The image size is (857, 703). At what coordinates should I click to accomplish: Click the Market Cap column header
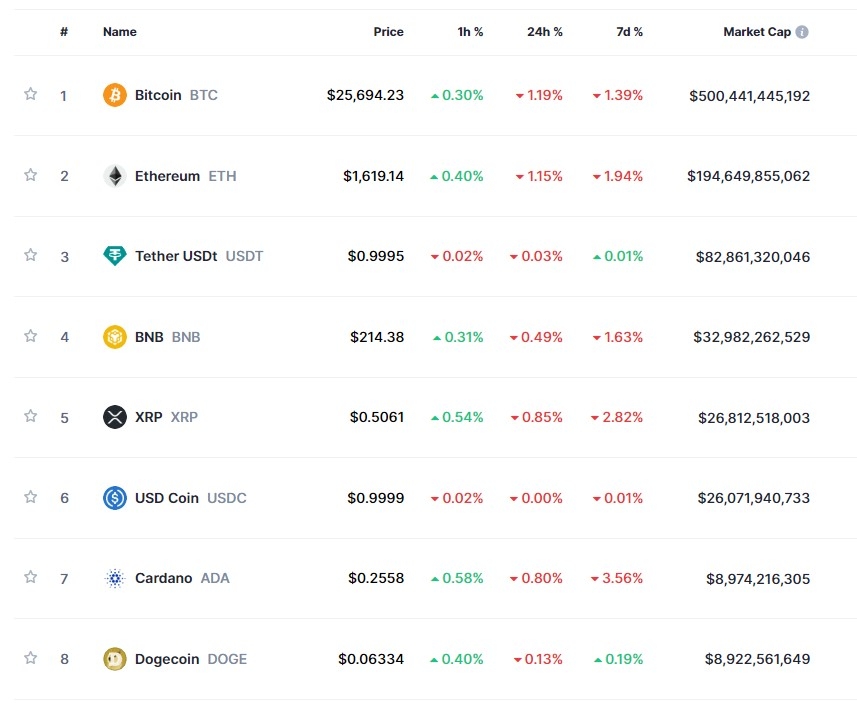coord(757,31)
